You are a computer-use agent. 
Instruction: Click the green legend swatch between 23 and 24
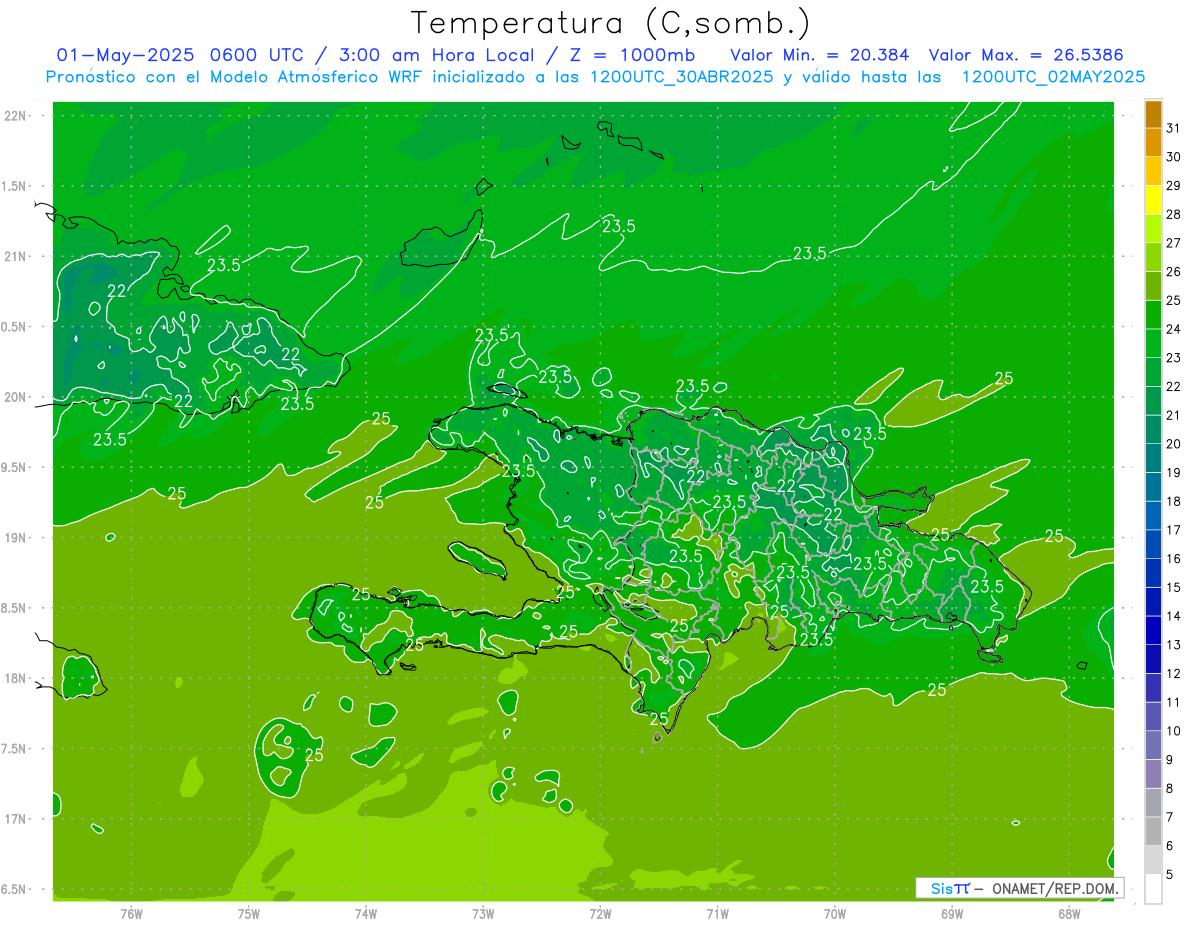(x=1153, y=344)
